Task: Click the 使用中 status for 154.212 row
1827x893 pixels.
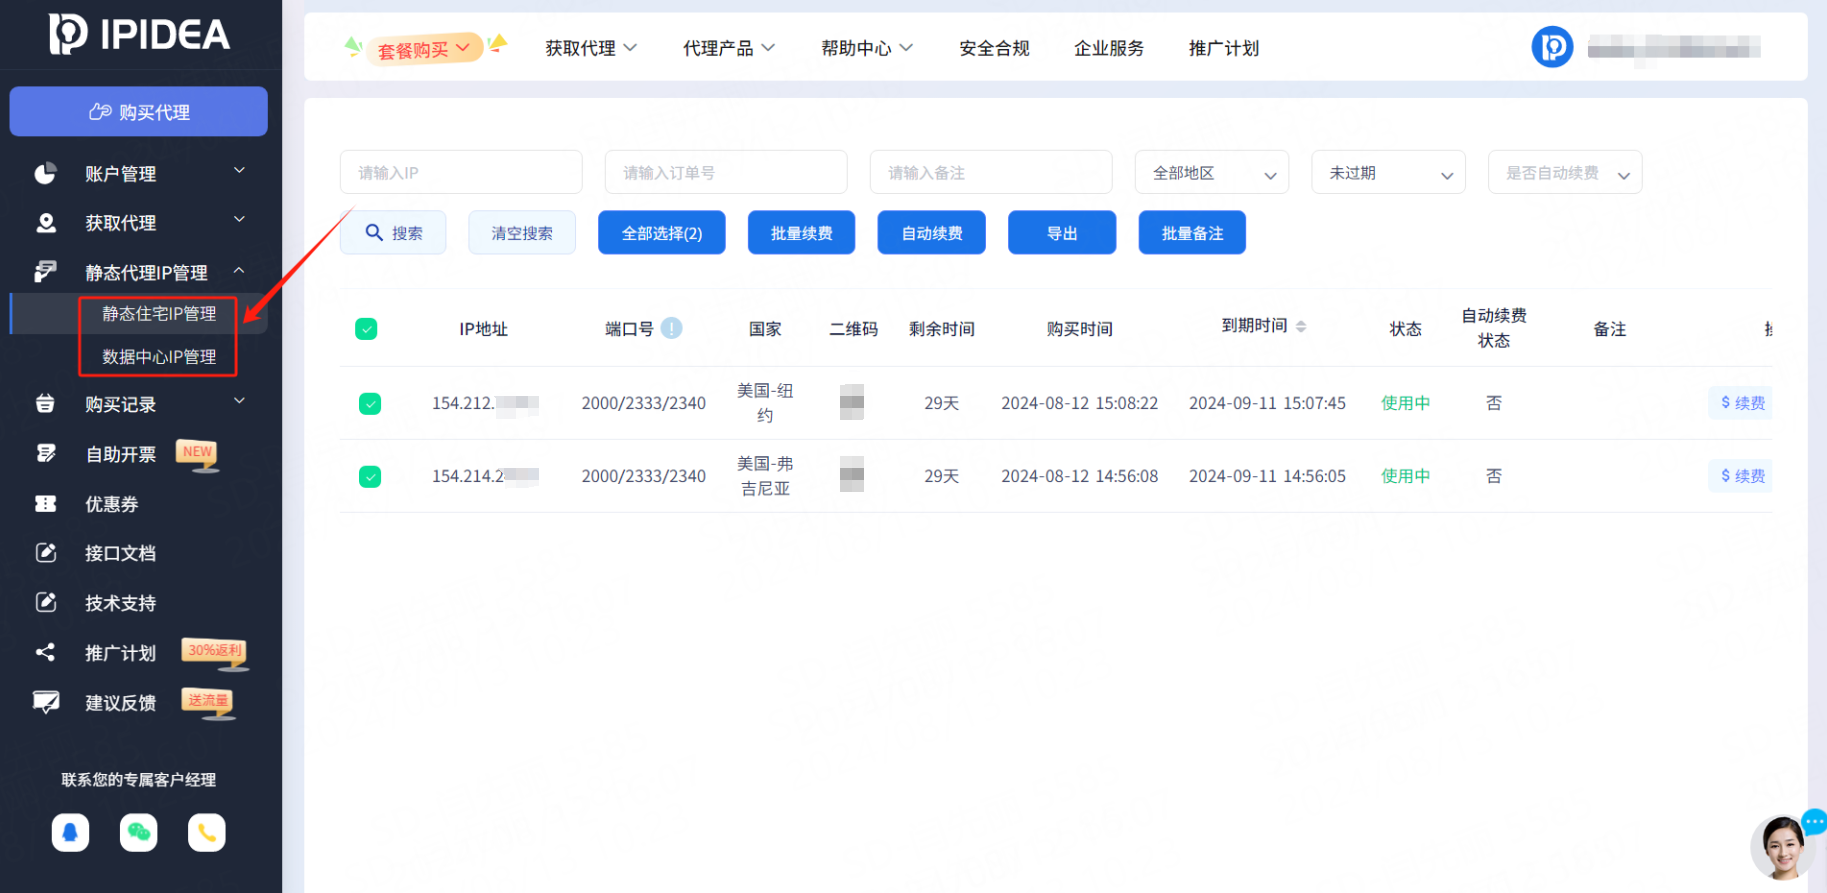Action: tap(1405, 402)
